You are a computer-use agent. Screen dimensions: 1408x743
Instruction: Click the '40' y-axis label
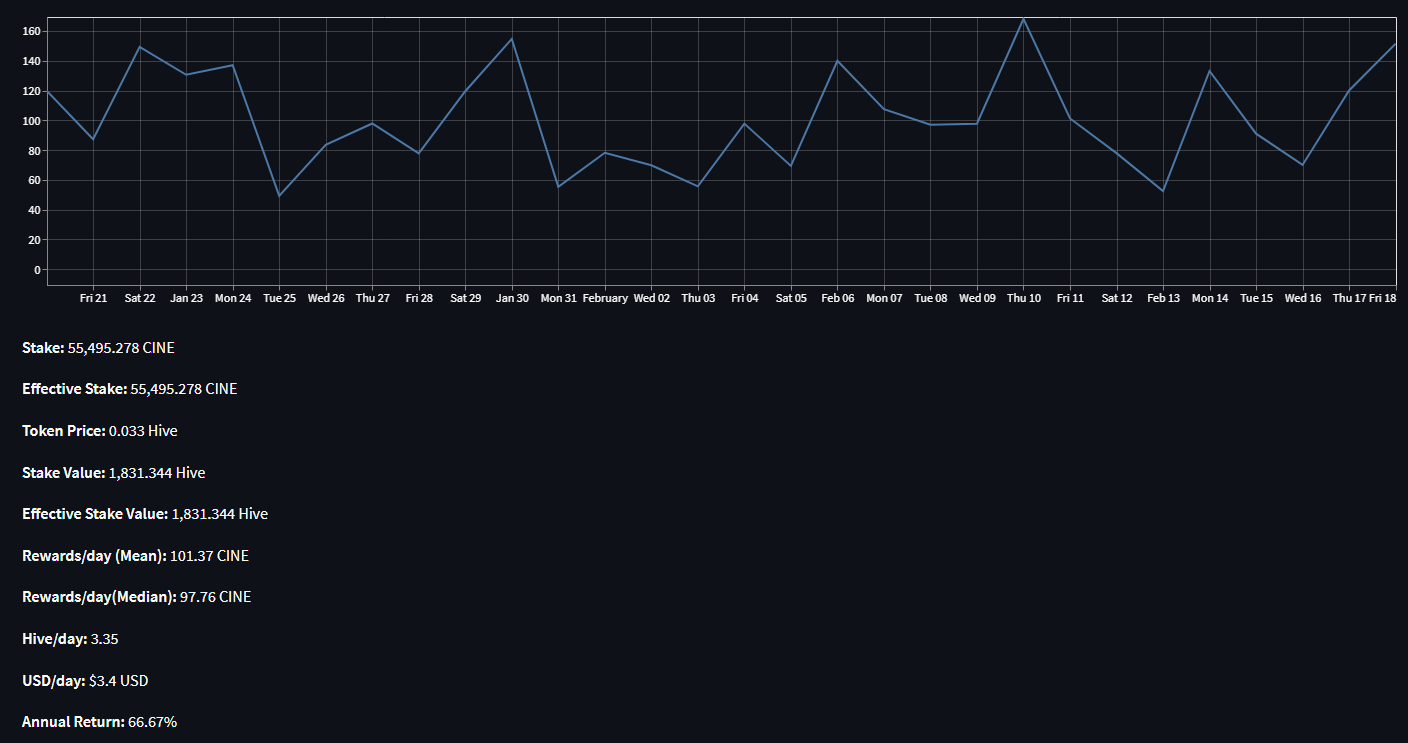click(34, 210)
